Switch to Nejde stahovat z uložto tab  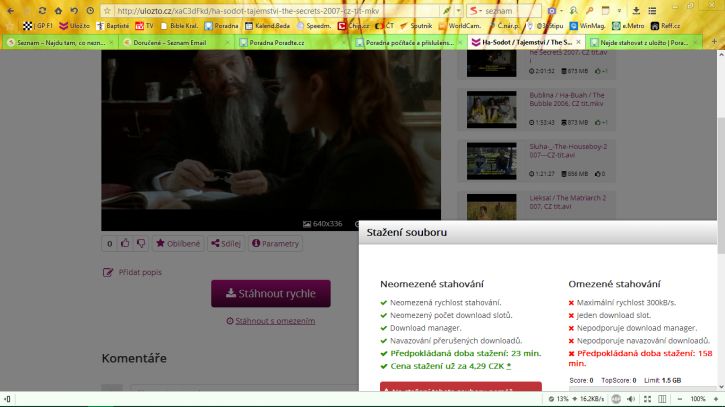click(644, 43)
